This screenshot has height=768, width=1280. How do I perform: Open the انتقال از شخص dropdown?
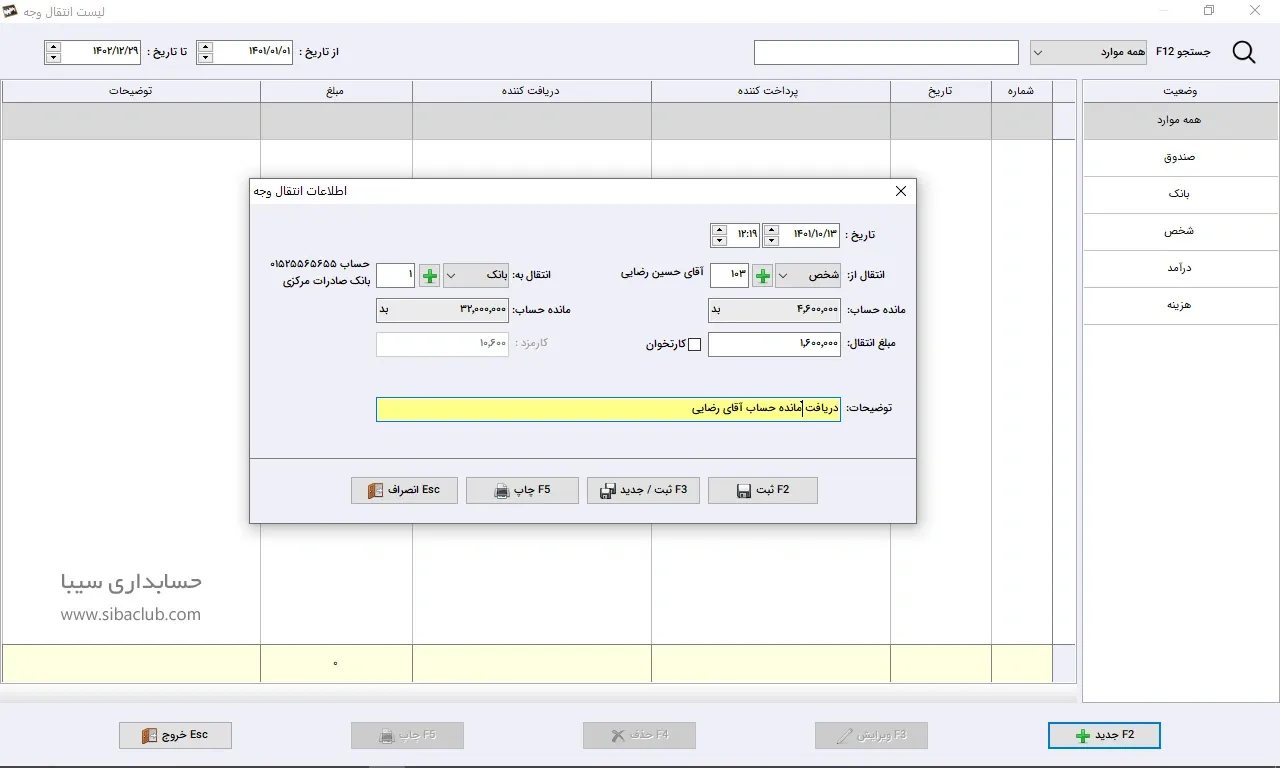tap(808, 275)
